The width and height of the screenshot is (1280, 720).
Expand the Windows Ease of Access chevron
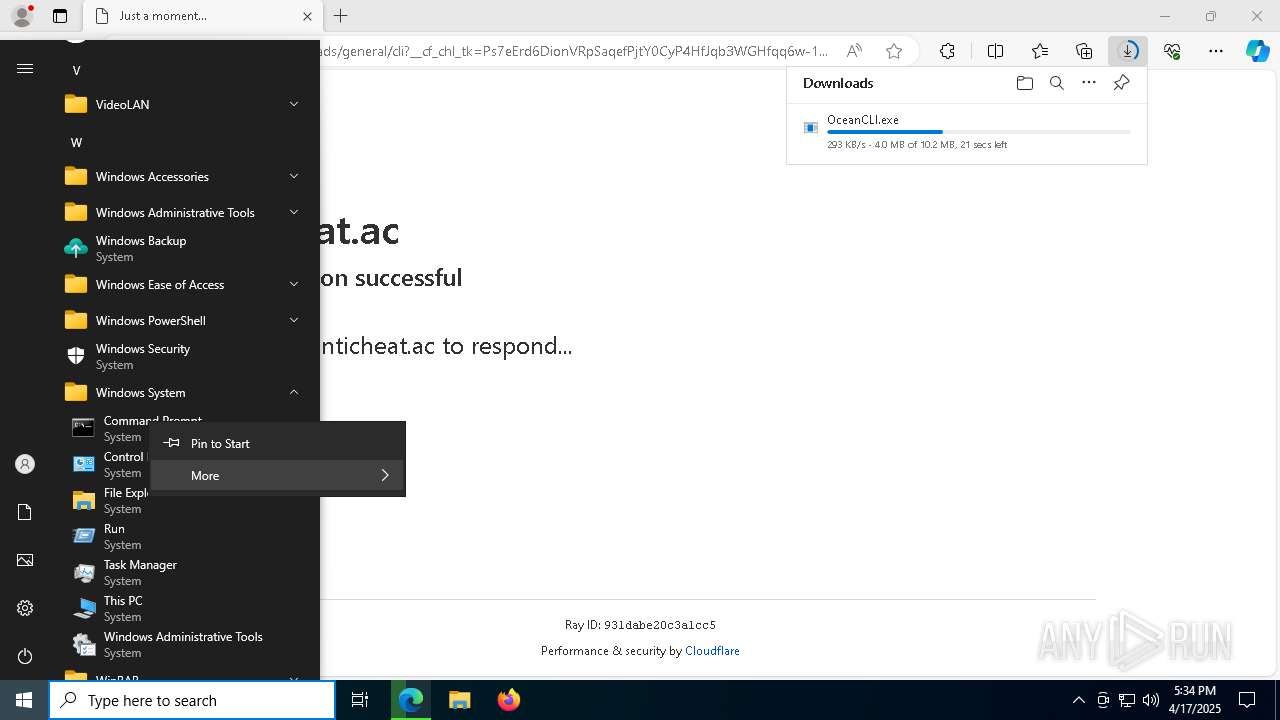point(294,284)
